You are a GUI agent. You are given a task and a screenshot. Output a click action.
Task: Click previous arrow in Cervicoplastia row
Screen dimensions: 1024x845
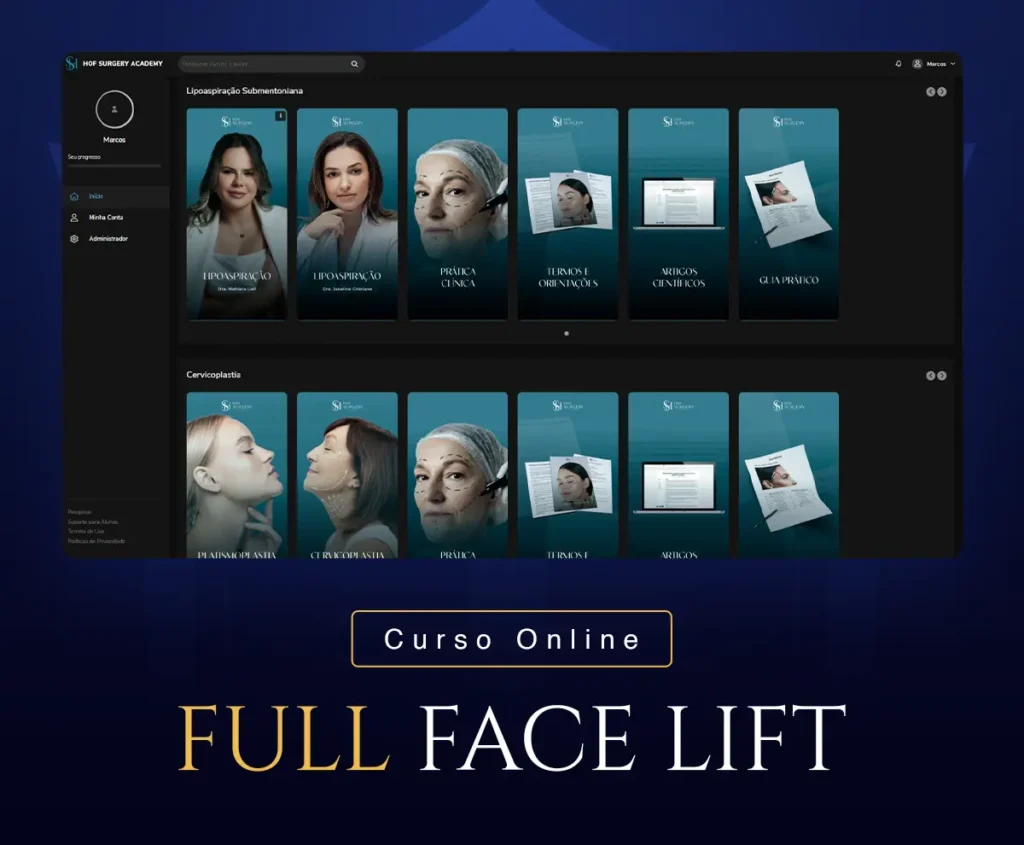click(x=931, y=375)
